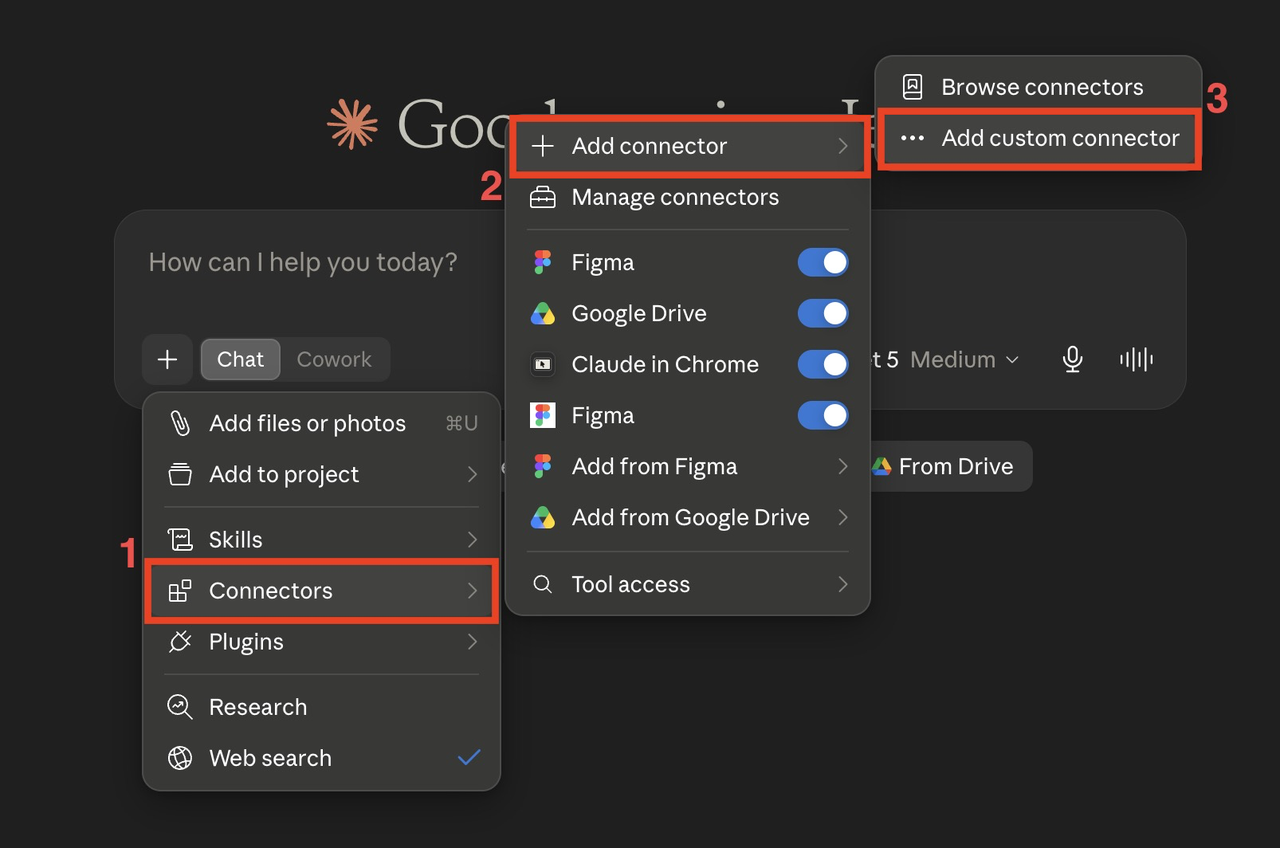This screenshot has width=1280, height=848.
Task: Click the Browse connectors book icon
Action: tap(912, 87)
